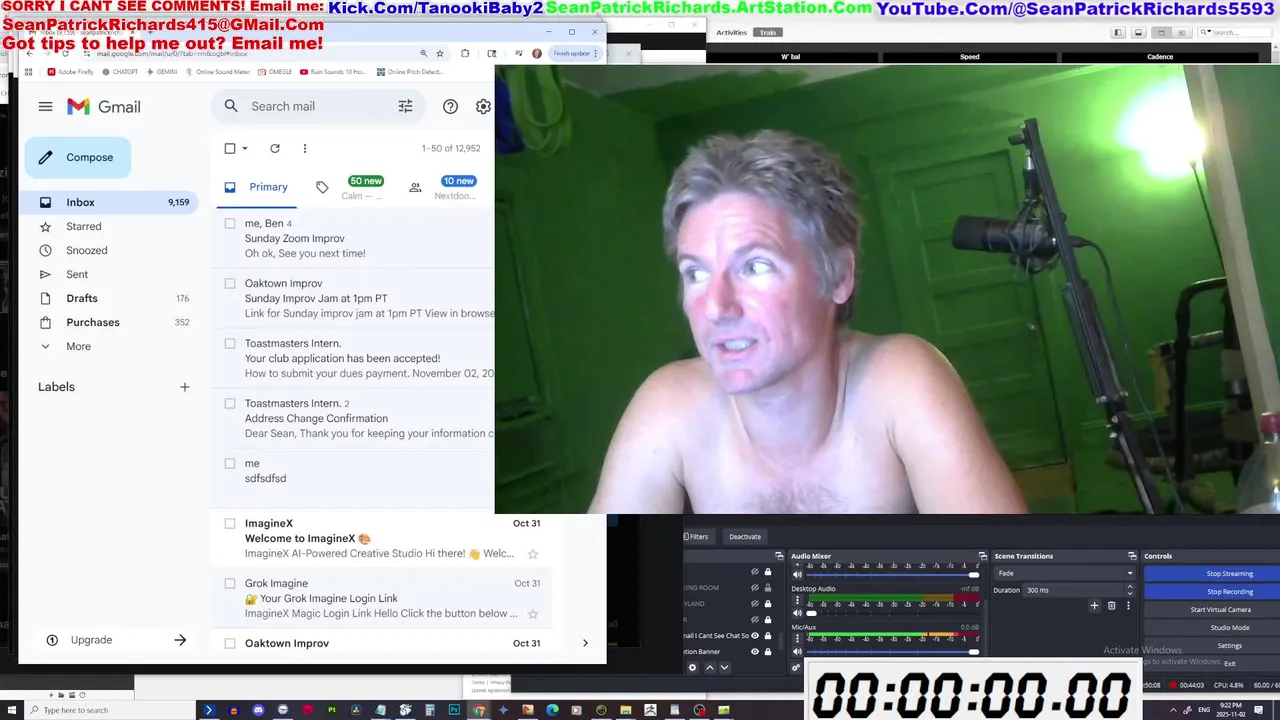Open Chrome extensions puzzle icon
The width and height of the screenshot is (1280, 720).
pyautogui.click(x=465, y=53)
